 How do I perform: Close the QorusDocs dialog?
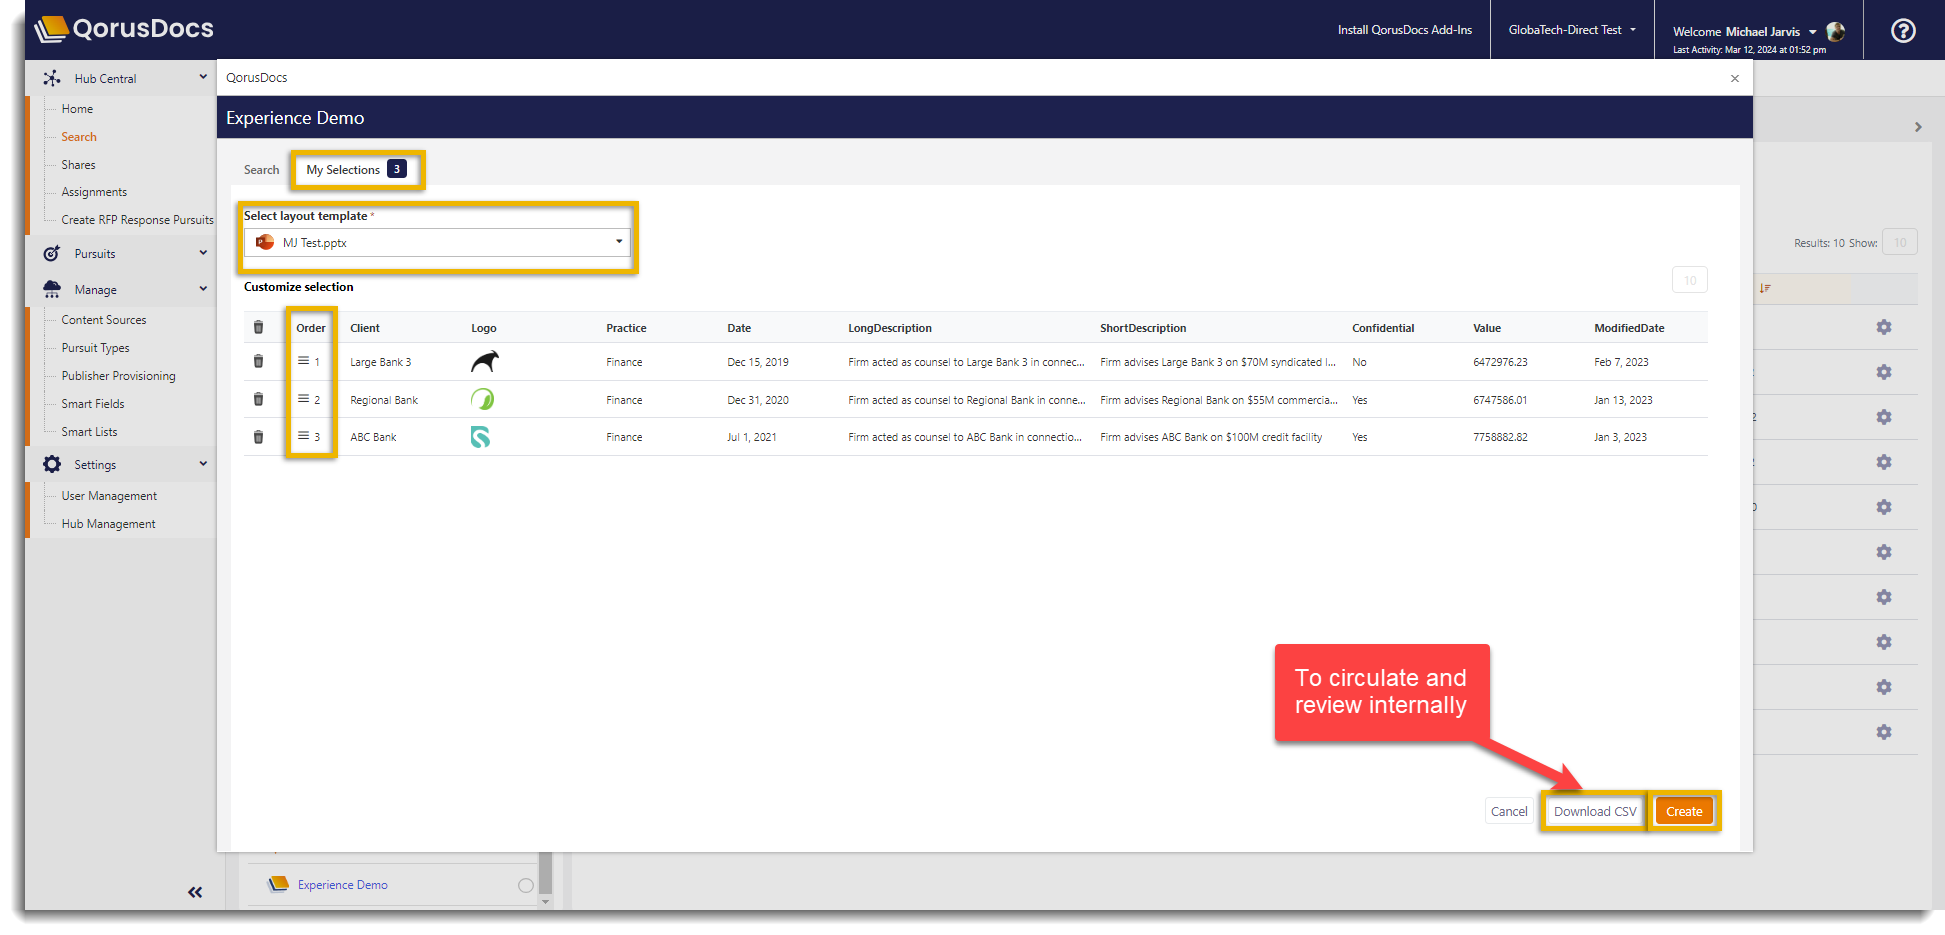pos(1735,78)
